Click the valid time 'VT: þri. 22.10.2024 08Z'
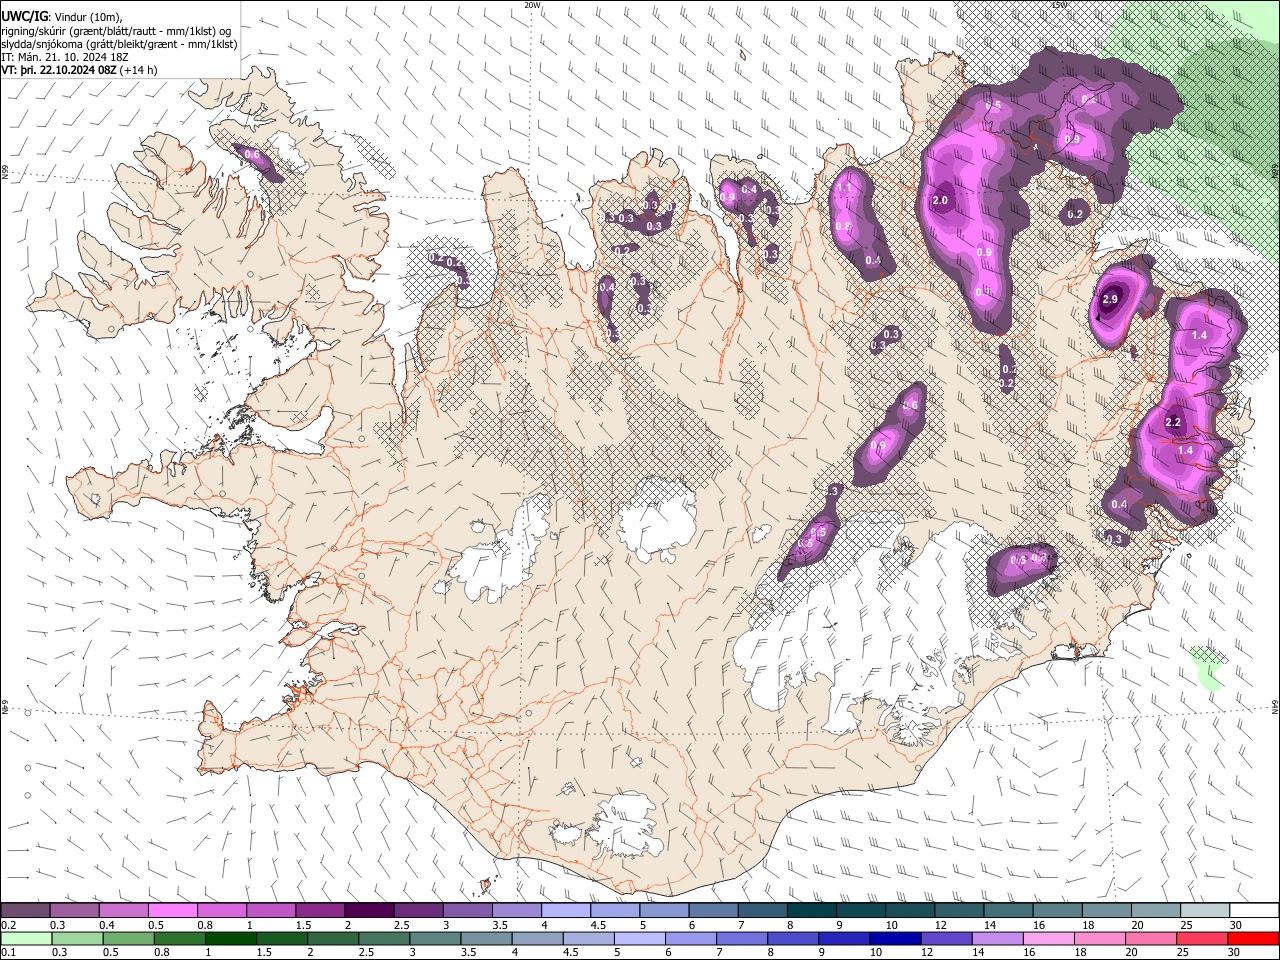The width and height of the screenshot is (1280, 960). click(x=59, y=70)
